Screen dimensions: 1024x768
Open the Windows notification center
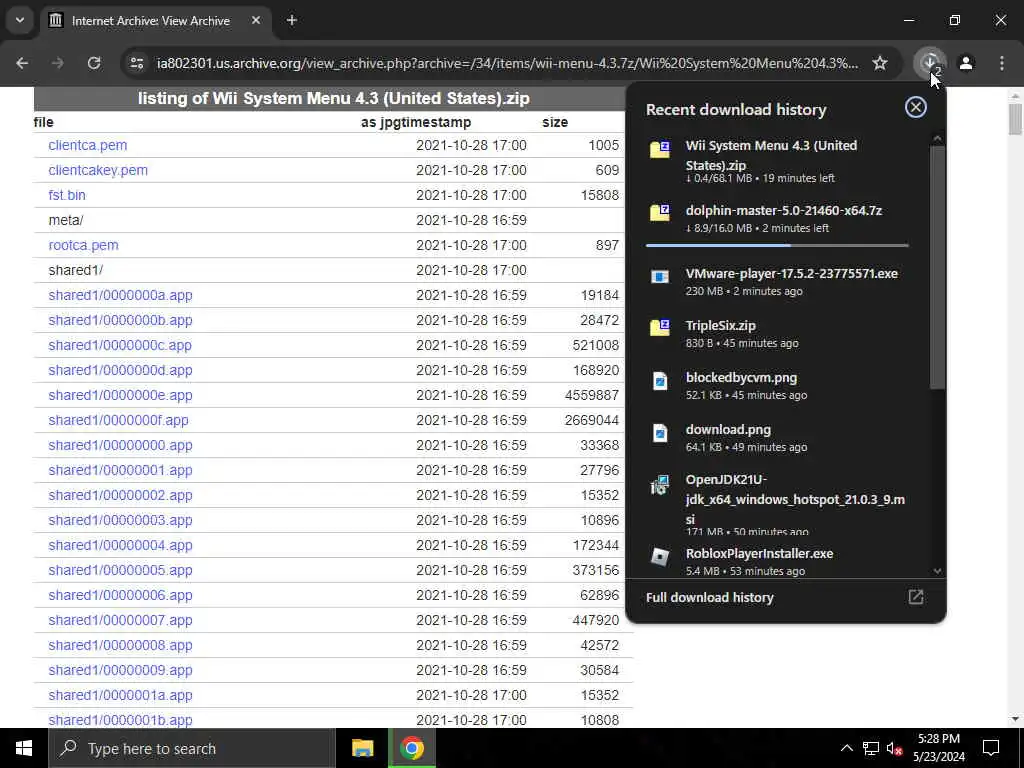click(x=991, y=748)
